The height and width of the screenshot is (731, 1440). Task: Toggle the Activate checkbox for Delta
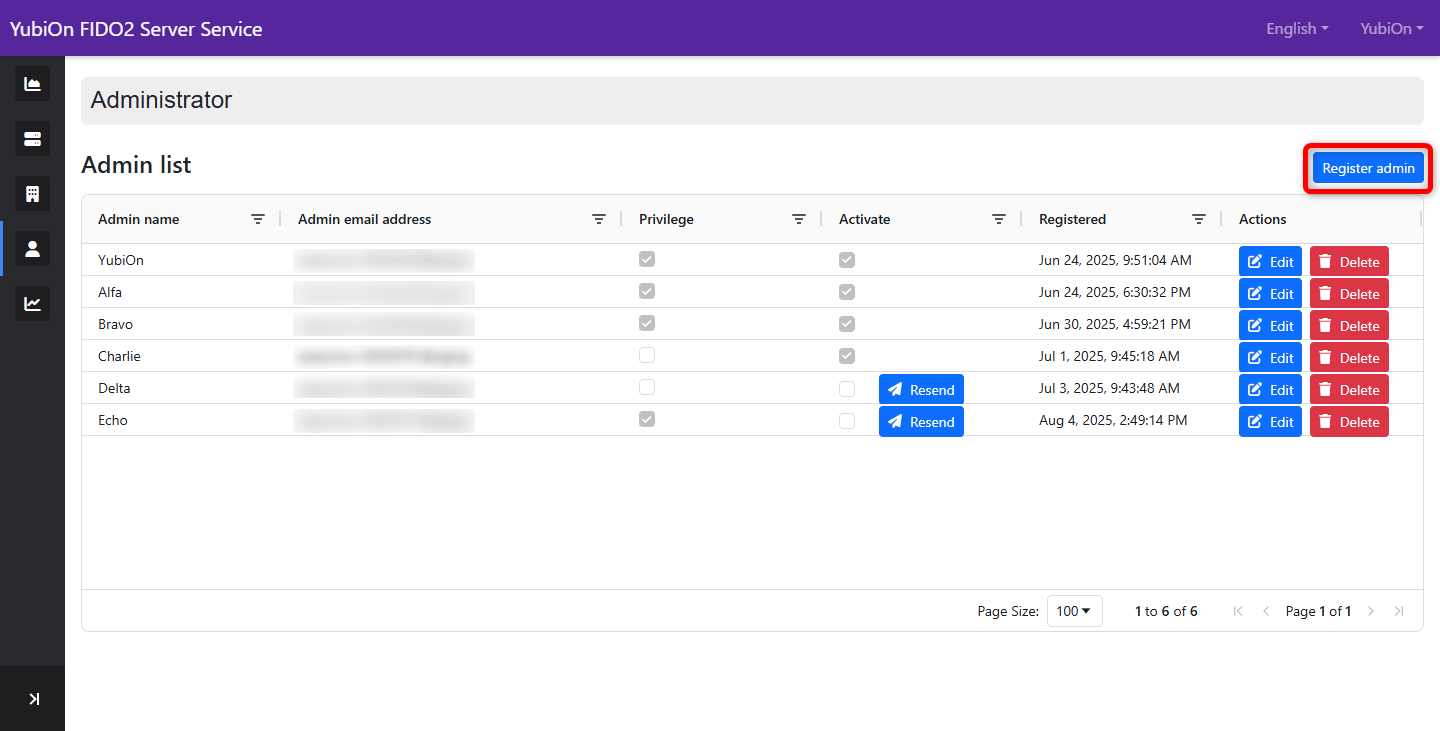tap(847, 389)
